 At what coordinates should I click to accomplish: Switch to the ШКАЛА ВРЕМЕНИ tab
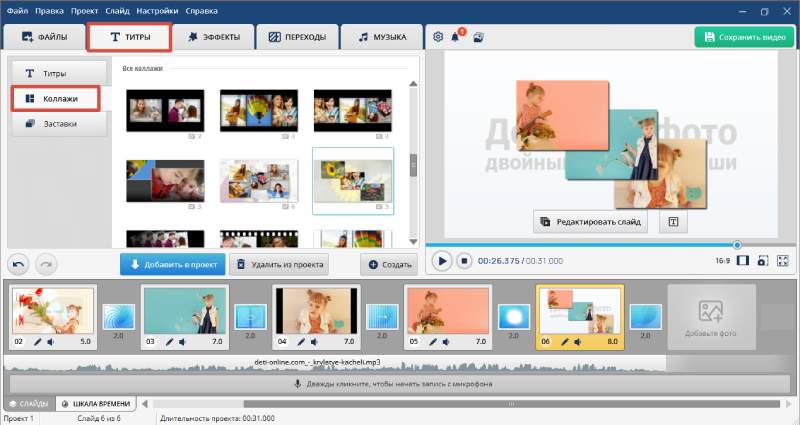tap(96, 404)
